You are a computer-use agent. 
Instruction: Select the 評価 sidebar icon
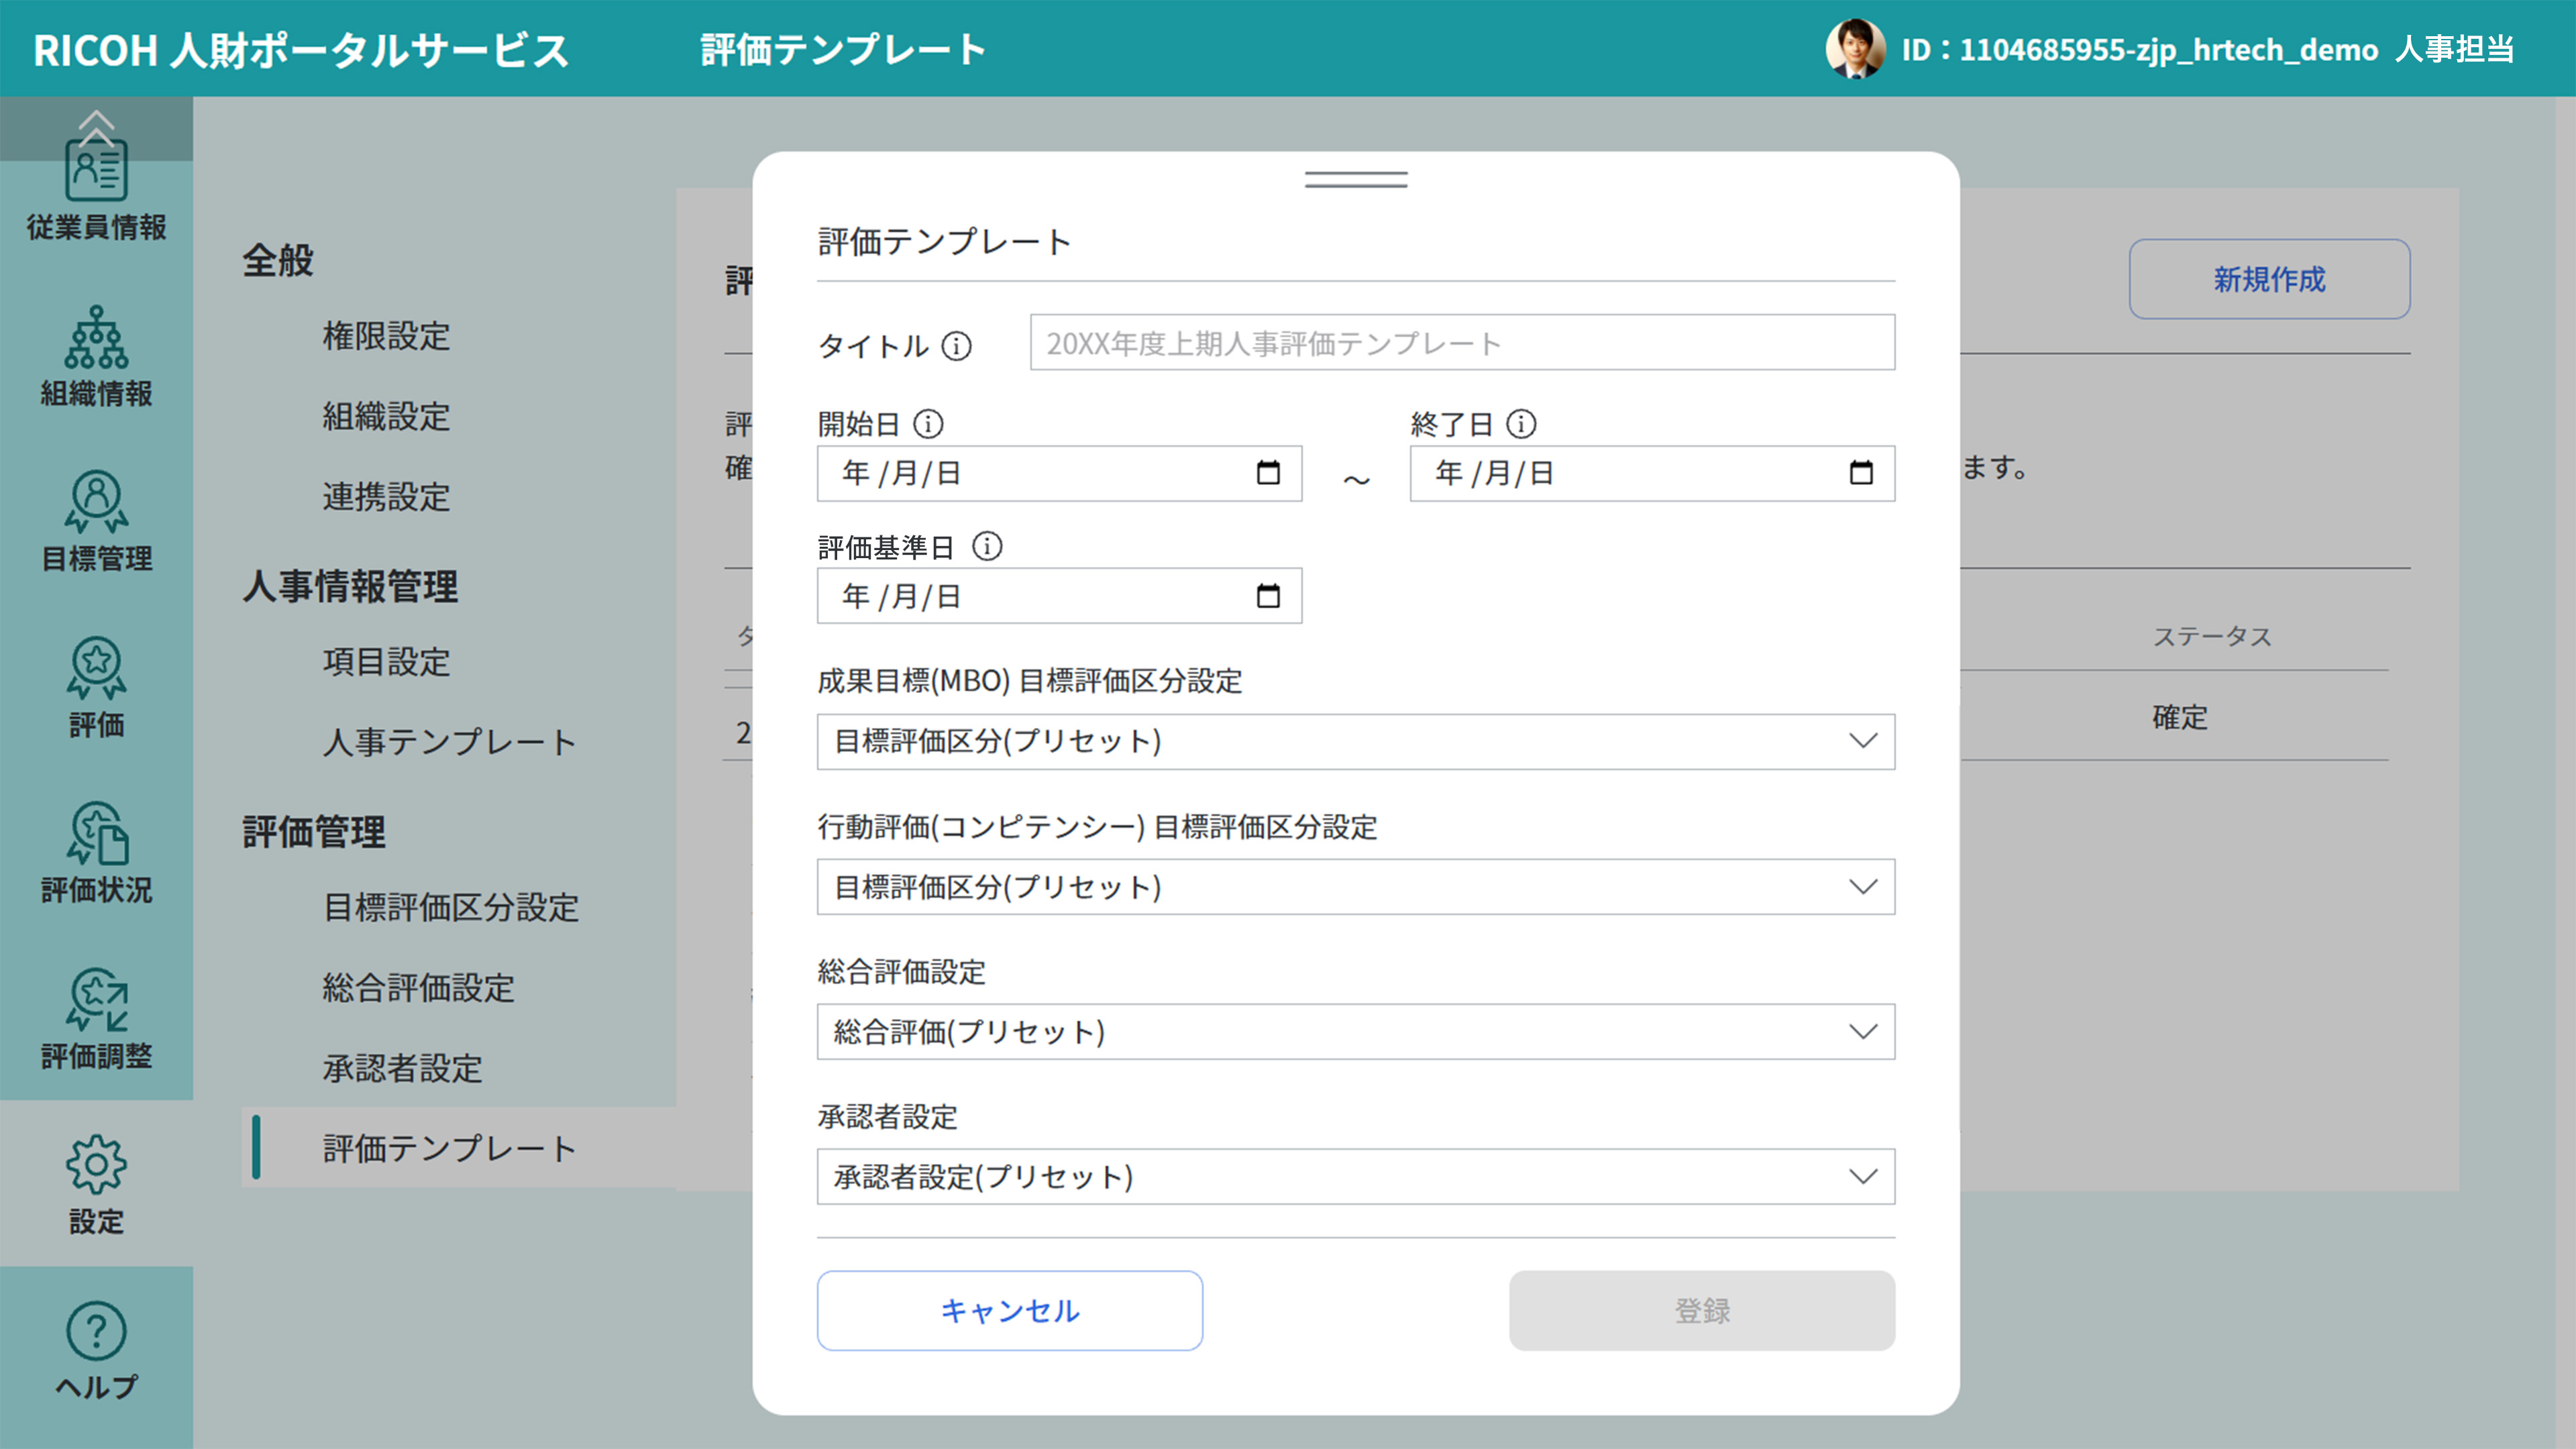tap(96, 681)
